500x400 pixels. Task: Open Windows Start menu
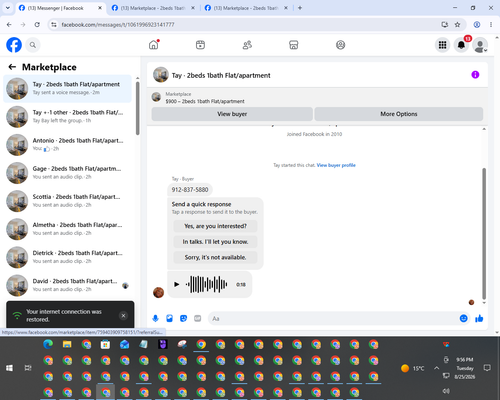pos(9,368)
